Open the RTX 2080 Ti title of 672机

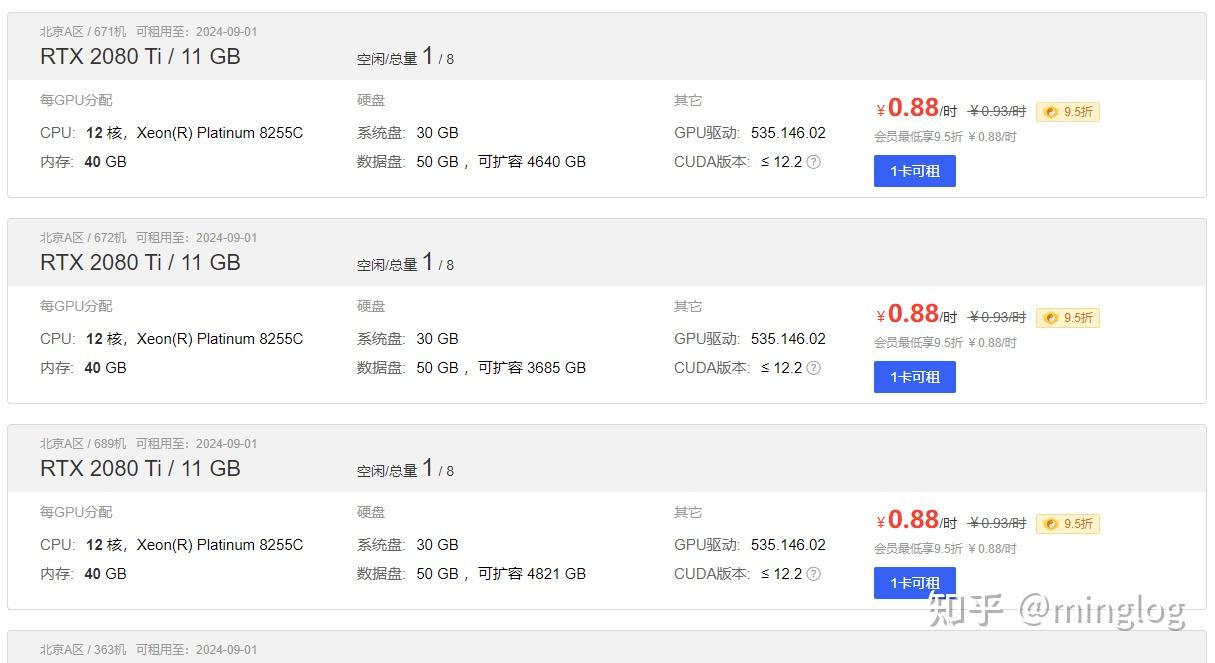tap(140, 262)
